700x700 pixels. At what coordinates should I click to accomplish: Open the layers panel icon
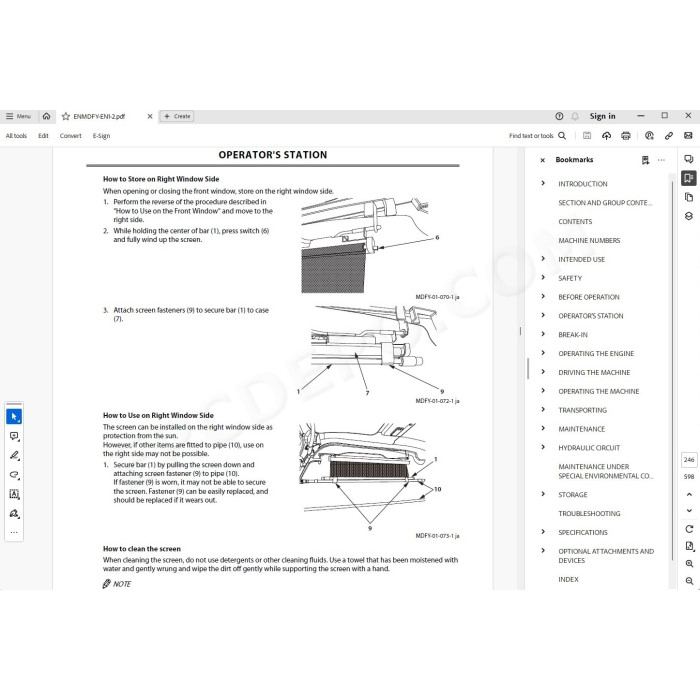689,216
